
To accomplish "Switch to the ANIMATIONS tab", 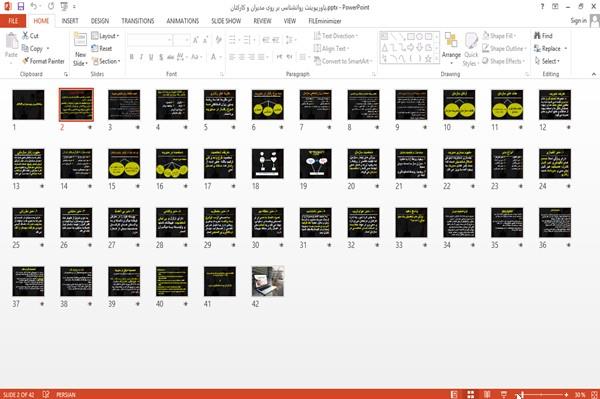I will click(x=183, y=21).
